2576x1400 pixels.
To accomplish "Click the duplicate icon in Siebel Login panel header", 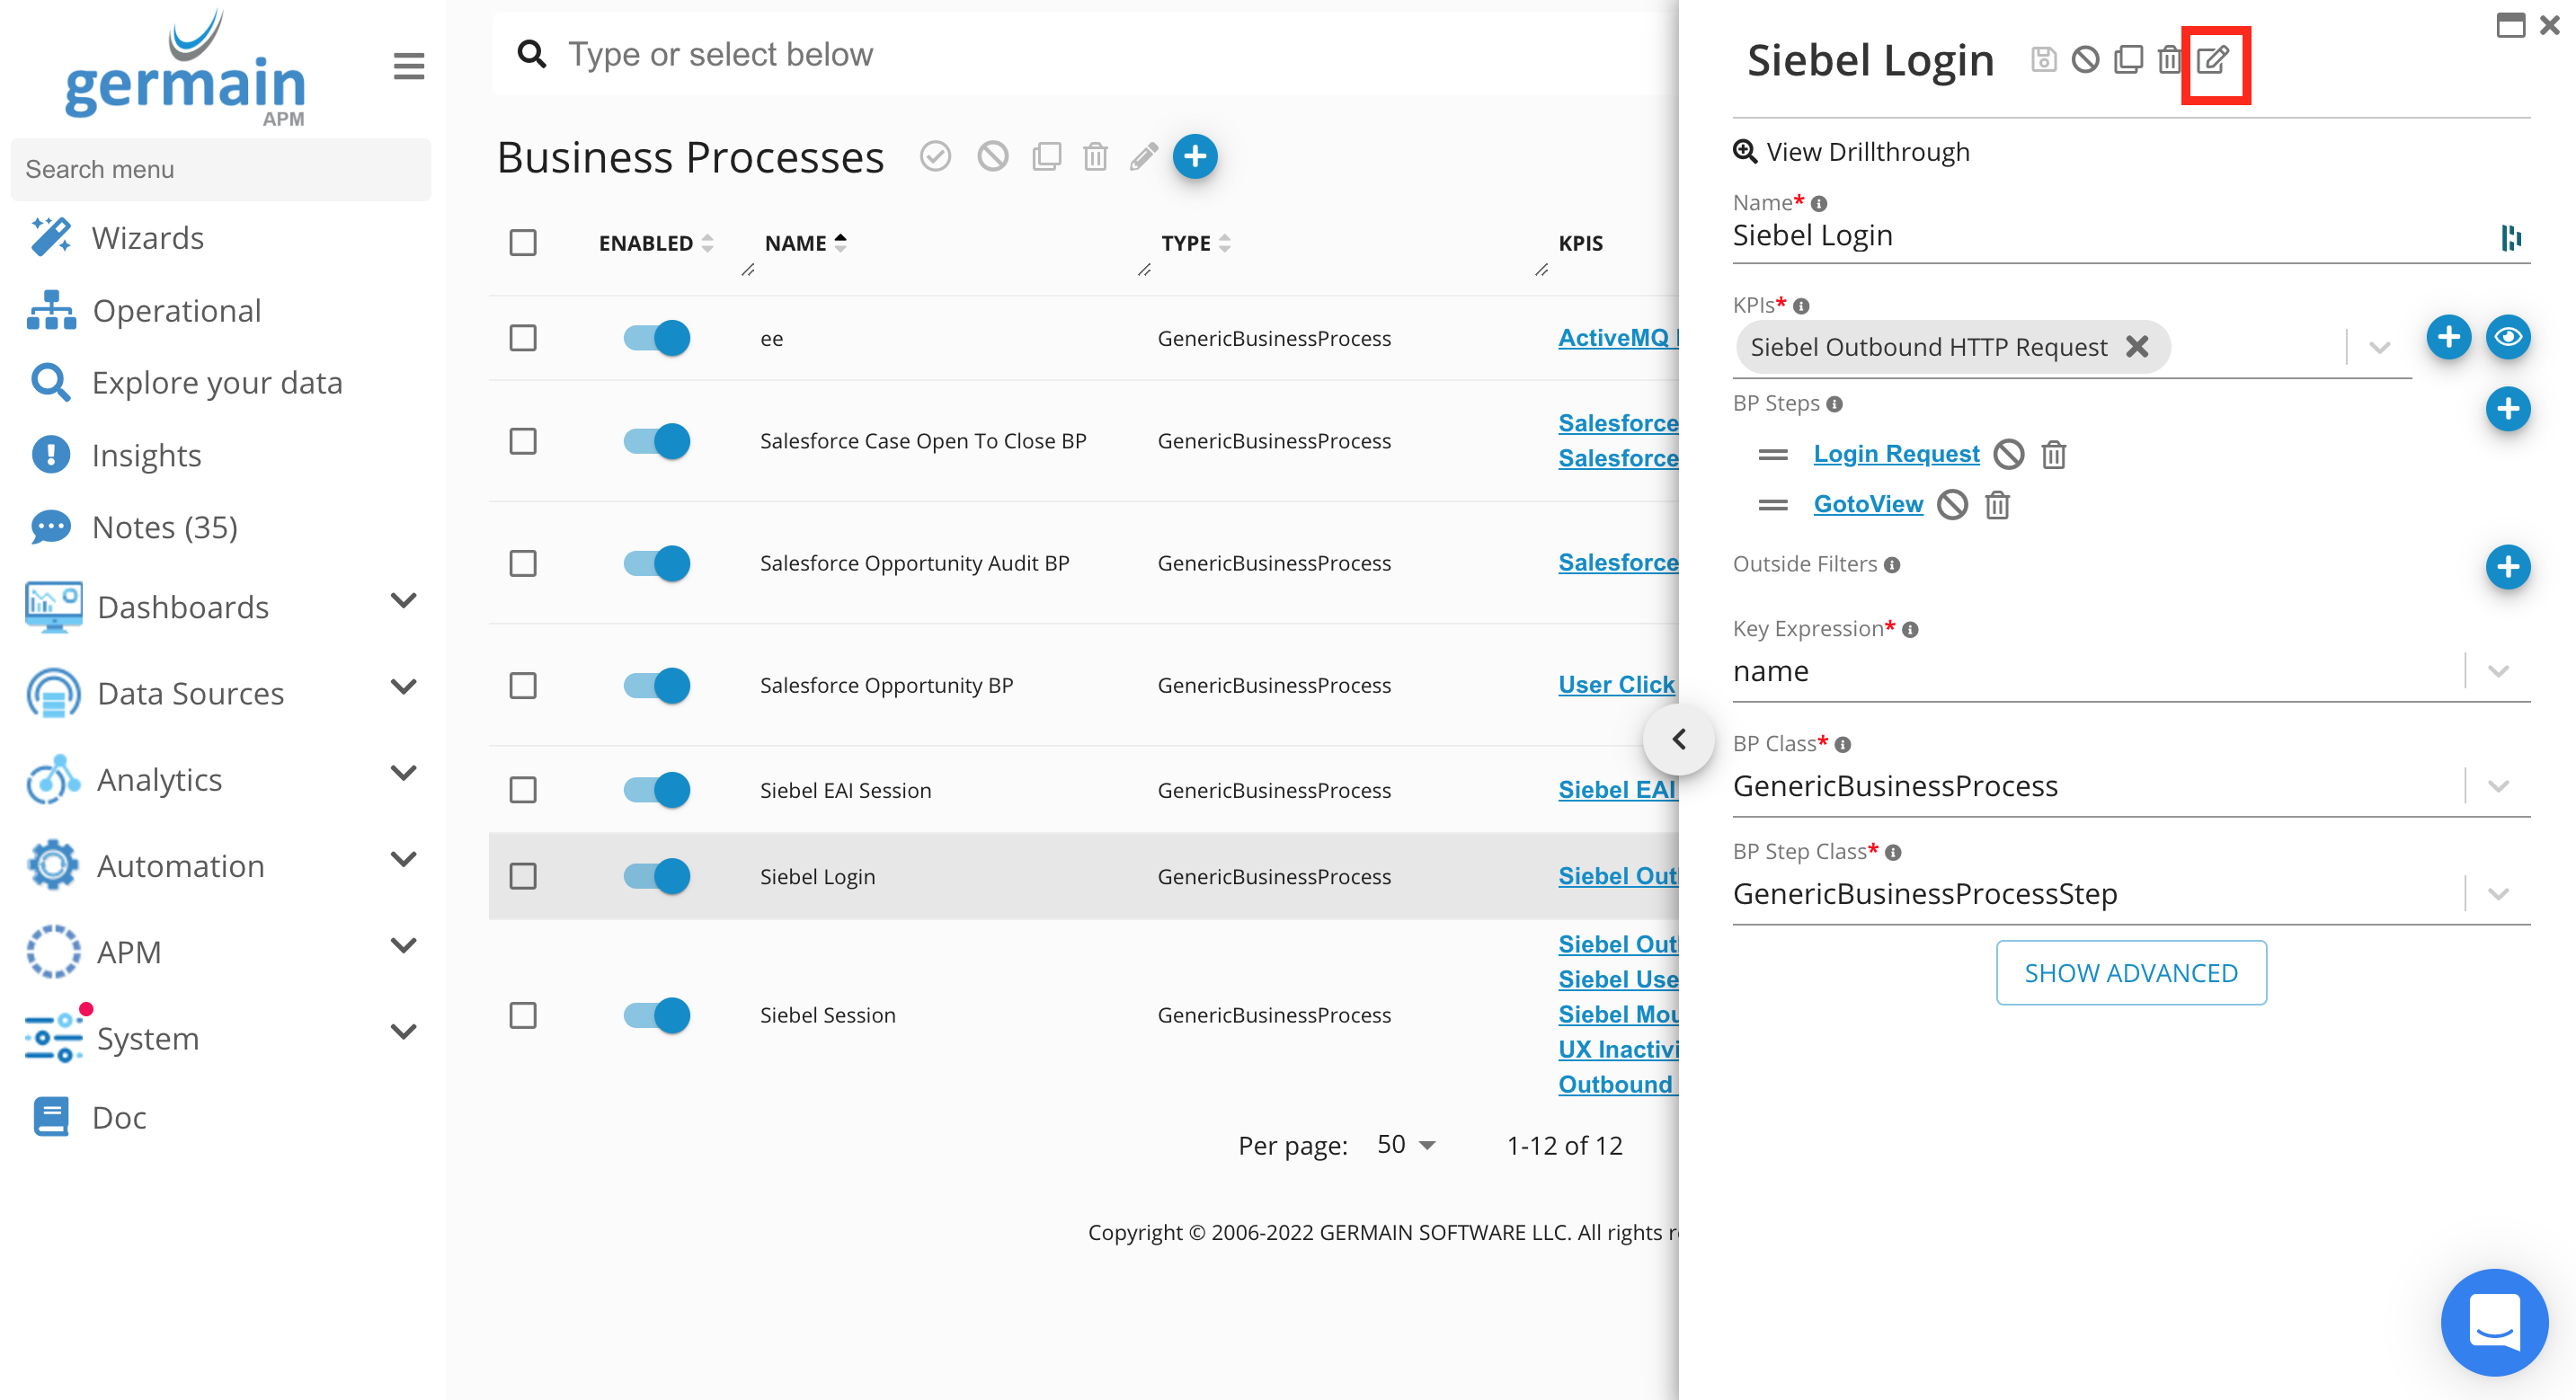I will [x=2128, y=60].
